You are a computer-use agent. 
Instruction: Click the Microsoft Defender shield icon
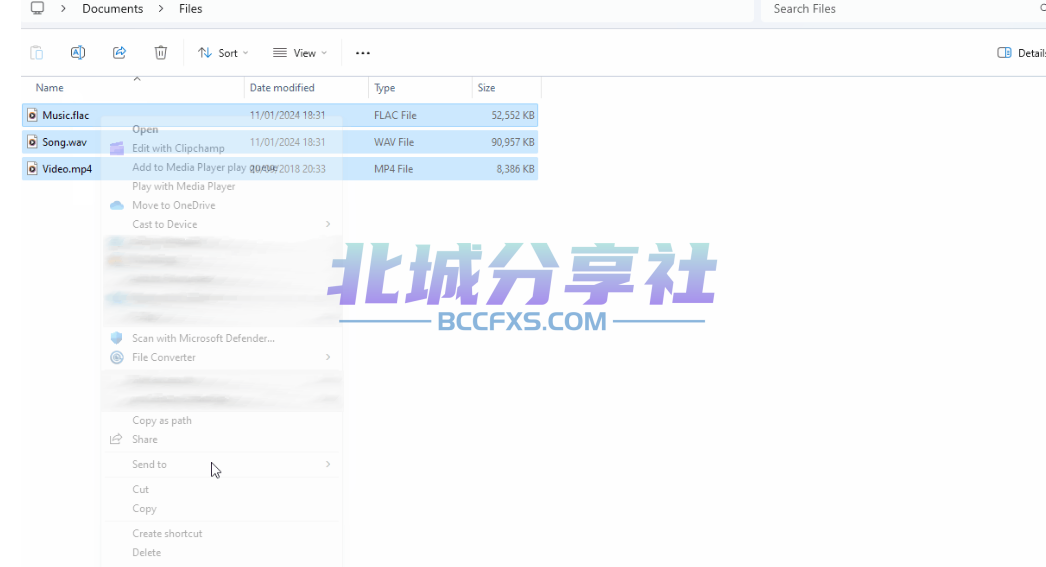(x=117, y=338)
